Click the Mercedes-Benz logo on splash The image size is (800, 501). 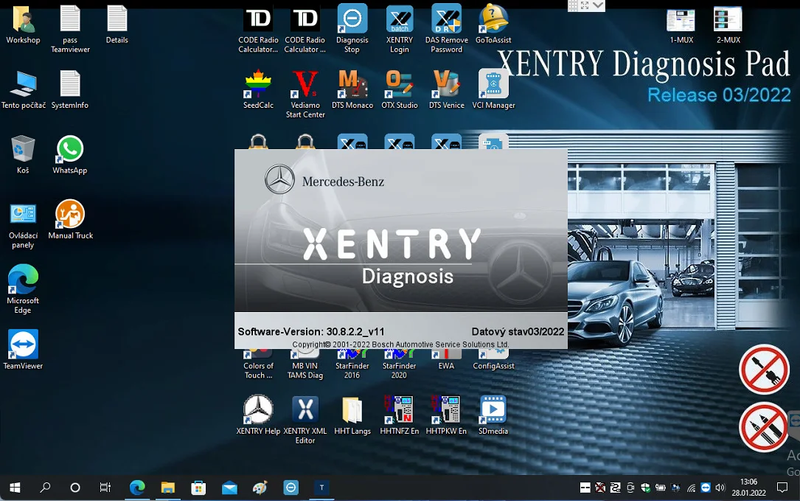coord(280,180)
